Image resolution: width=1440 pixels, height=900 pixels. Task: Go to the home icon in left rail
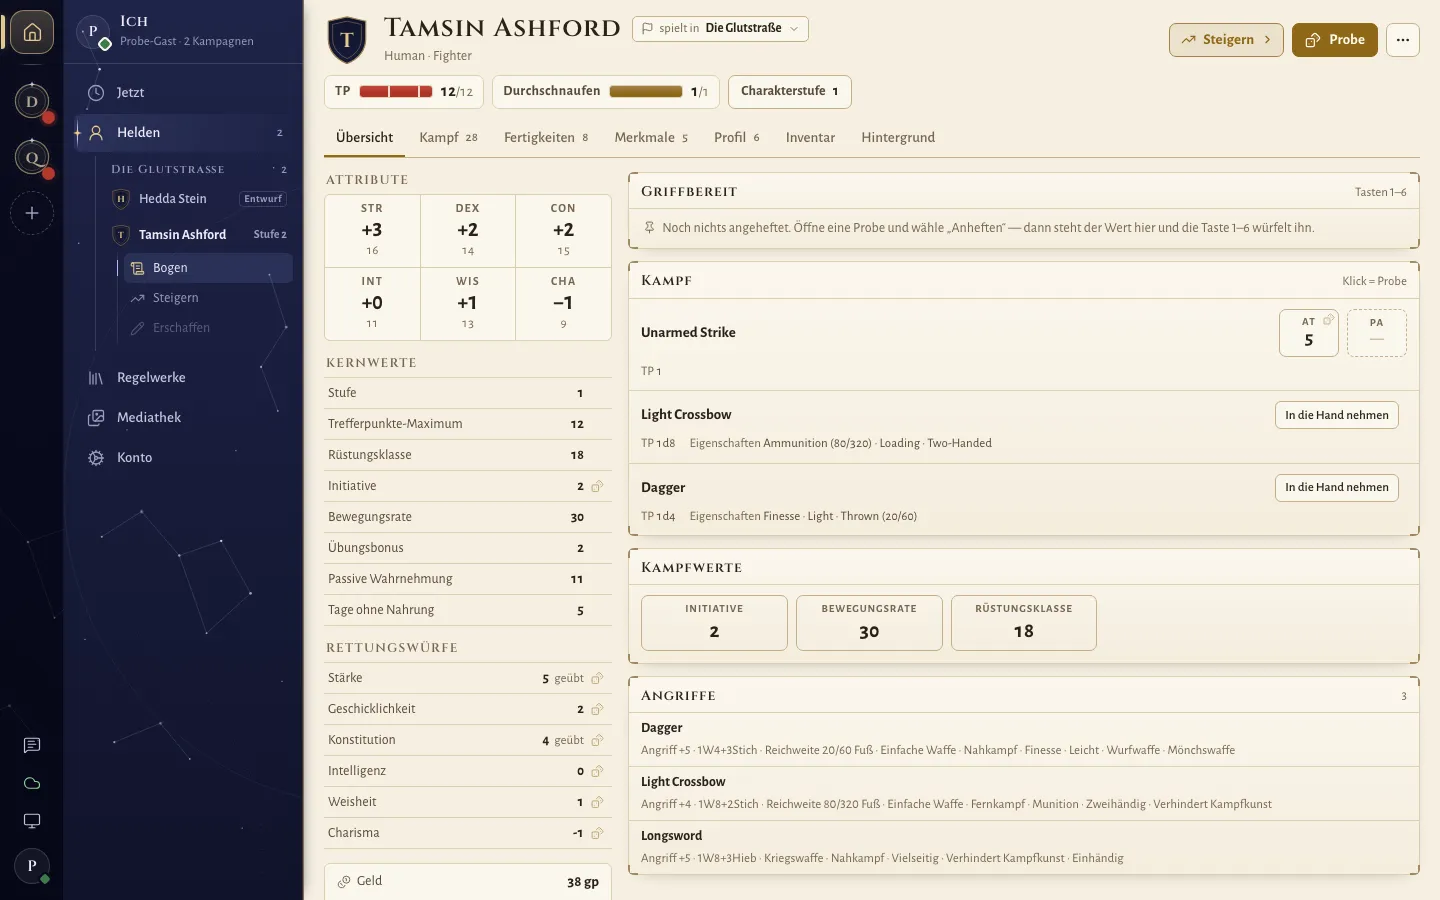click(32, 32)
